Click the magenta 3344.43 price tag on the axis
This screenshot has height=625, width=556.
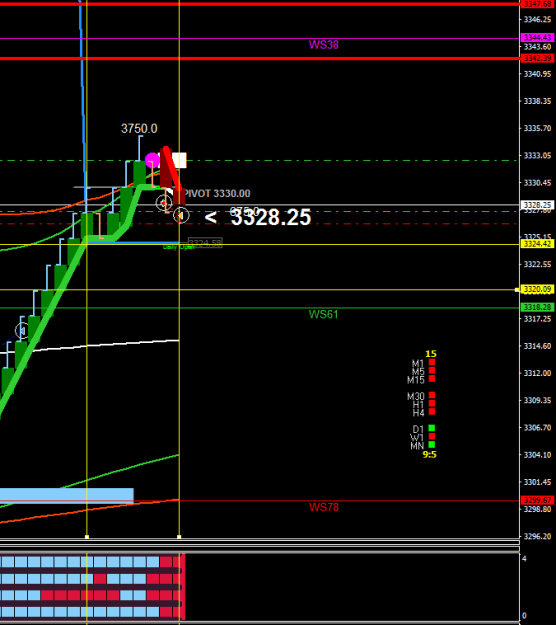[537, 37]
